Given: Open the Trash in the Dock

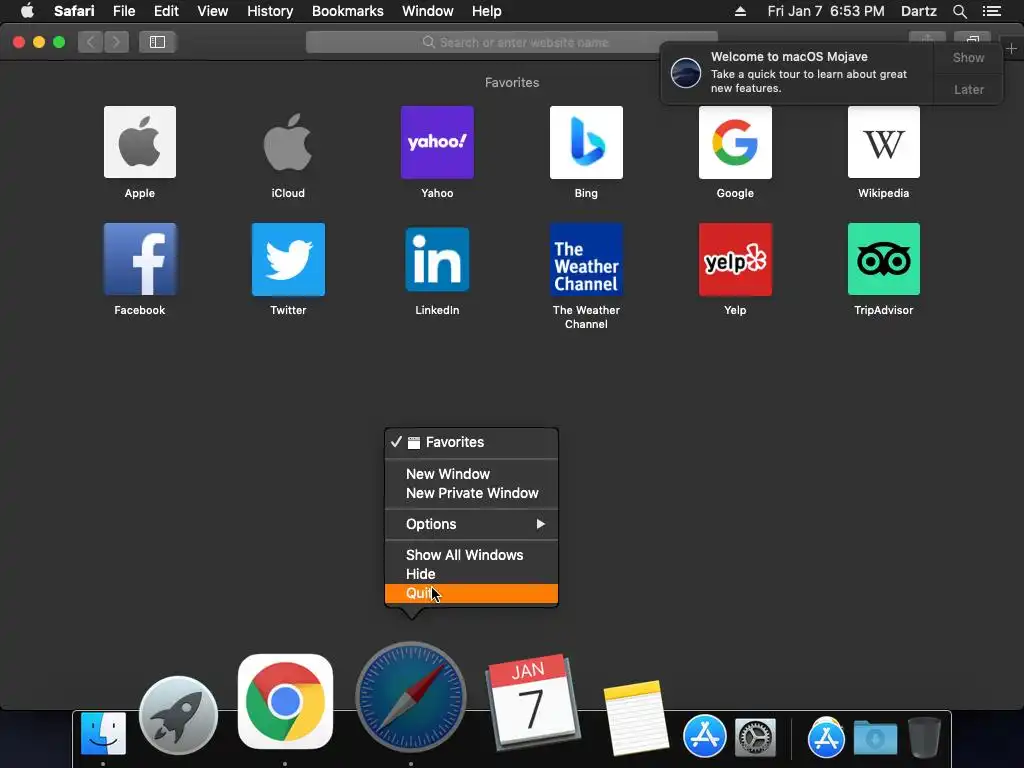Looking at the screenshot, I should pyautogui.click(x=925, y=737).
